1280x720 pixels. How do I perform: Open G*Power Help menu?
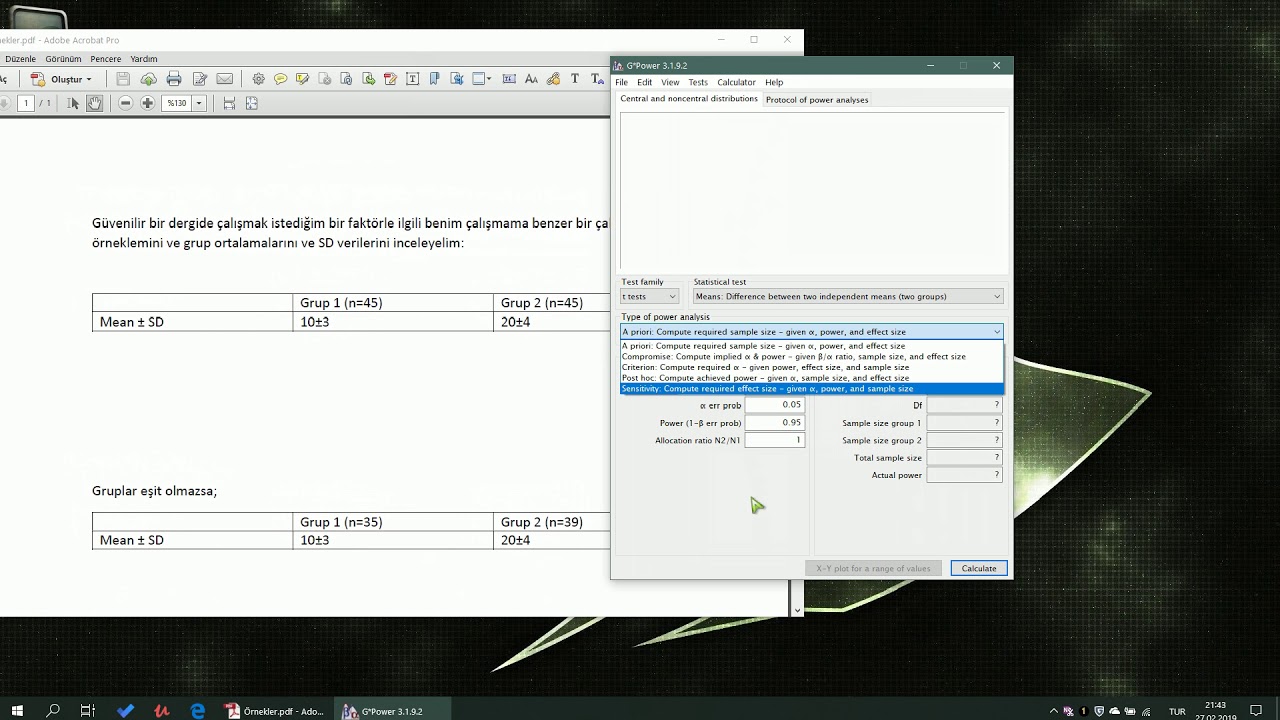[x=774, y=82]
